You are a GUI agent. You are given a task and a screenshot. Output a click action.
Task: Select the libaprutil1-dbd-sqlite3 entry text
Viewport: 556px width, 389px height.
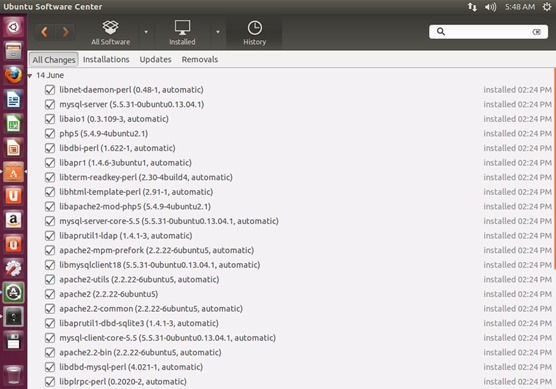139,323
